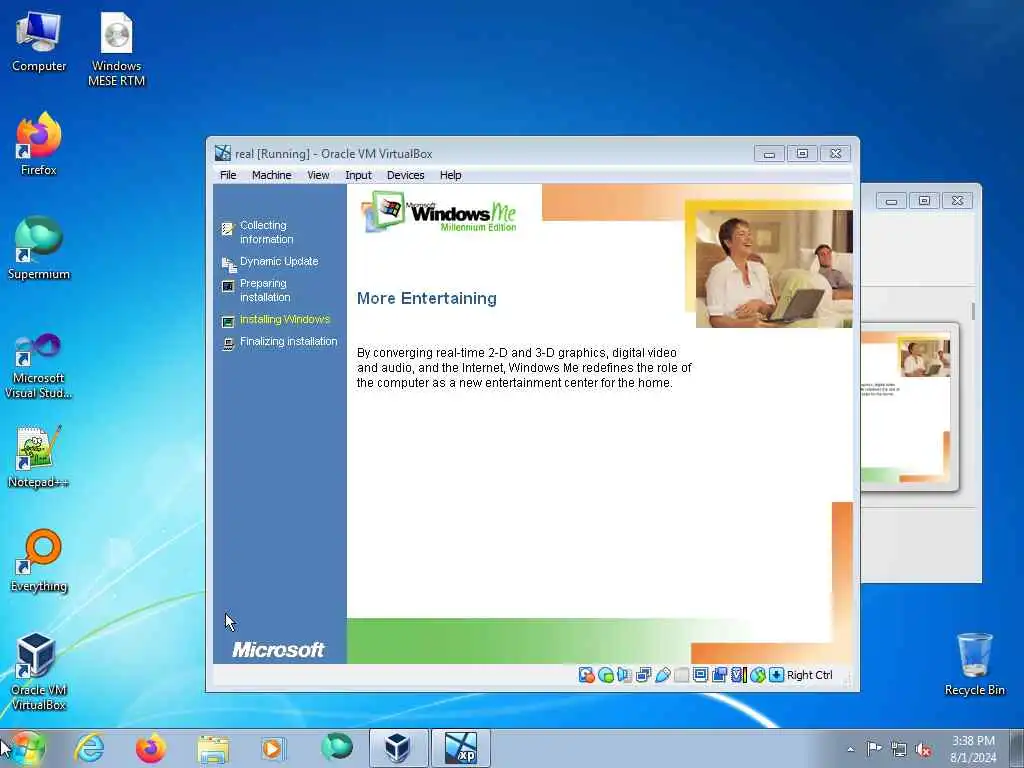Click the mouse integration indicator icon
1024x768 pixels.
(x=757, y=675)
